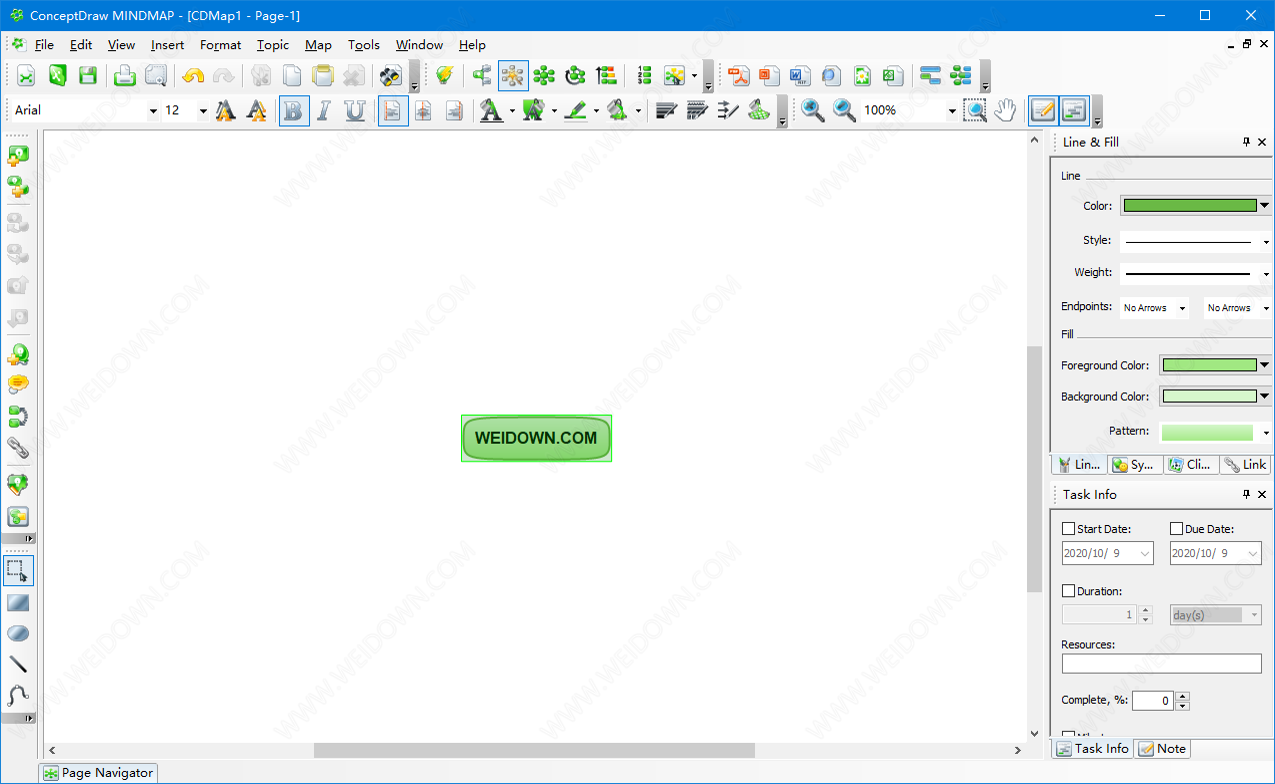The width and height of the screenshot is (1275, 784).
Task: Click the Undo arrow icon
Action: [x=193, y=75]
